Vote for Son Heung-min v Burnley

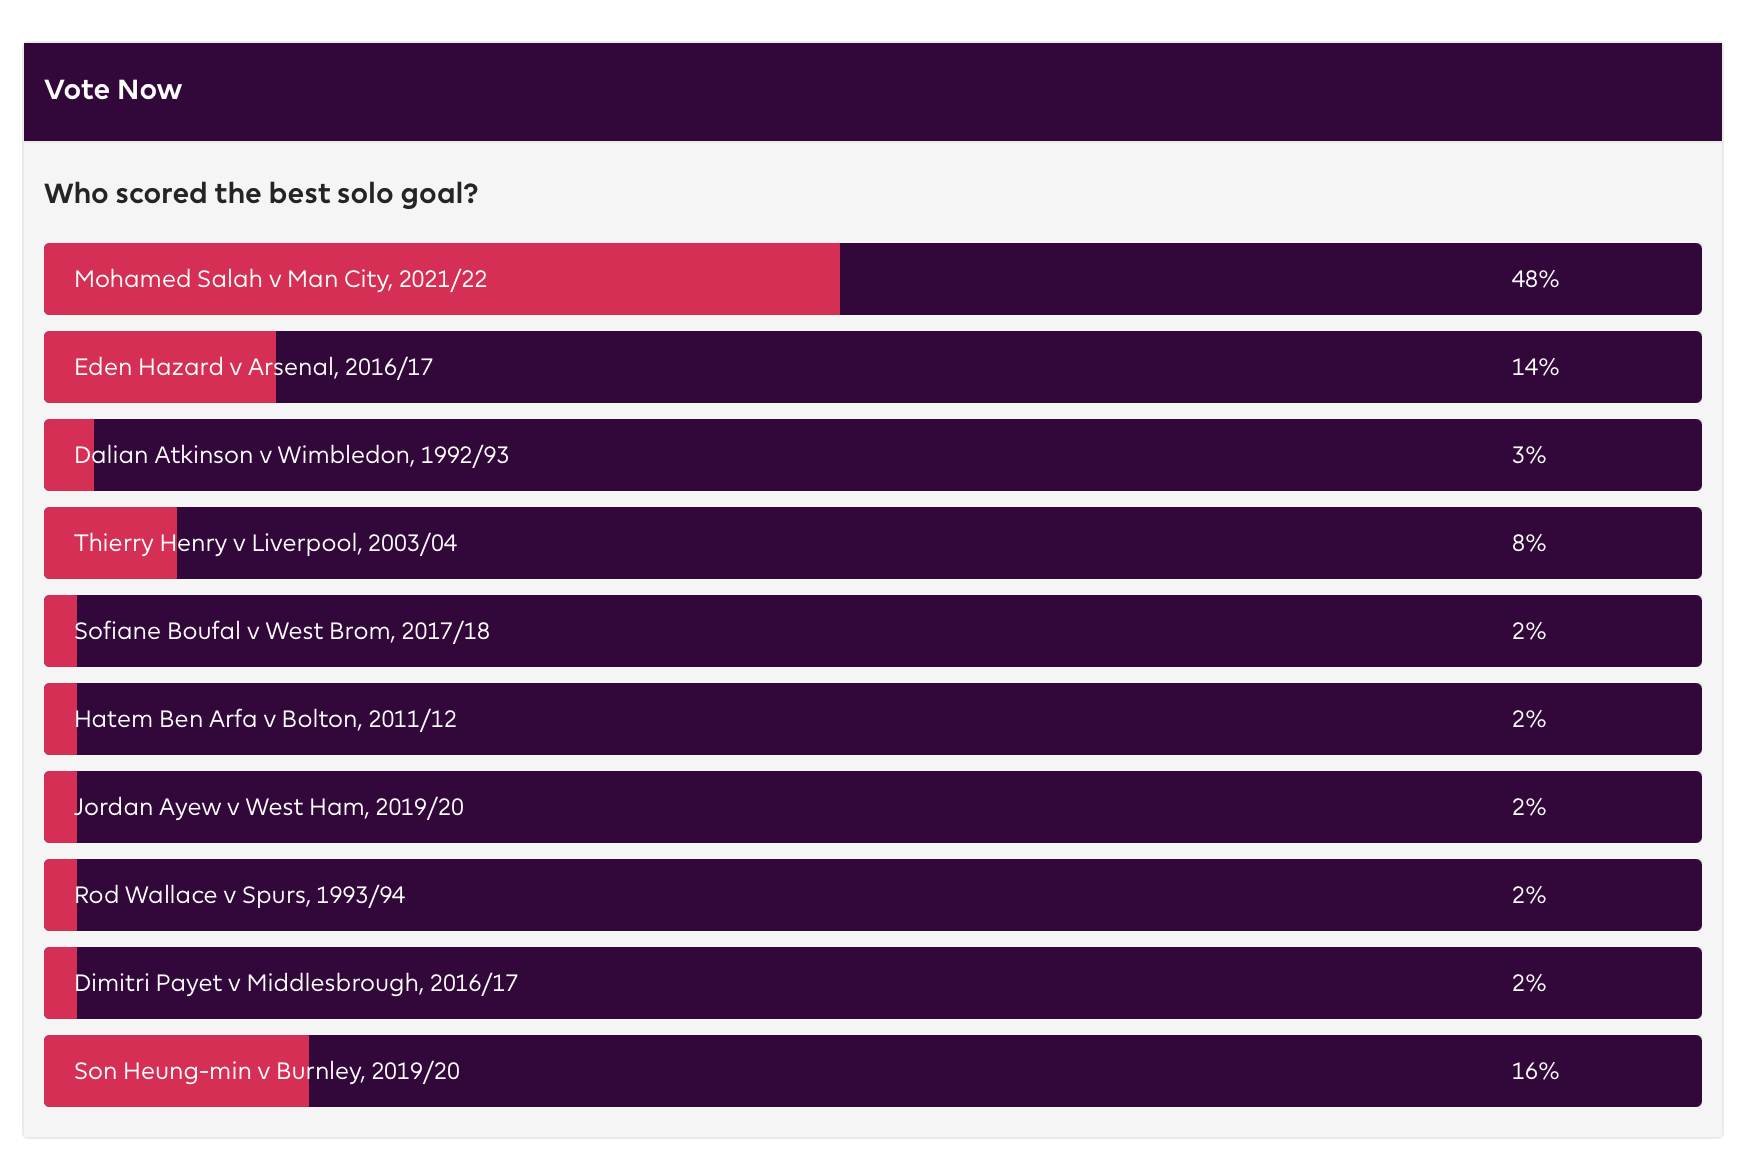tap(267, 1071)
